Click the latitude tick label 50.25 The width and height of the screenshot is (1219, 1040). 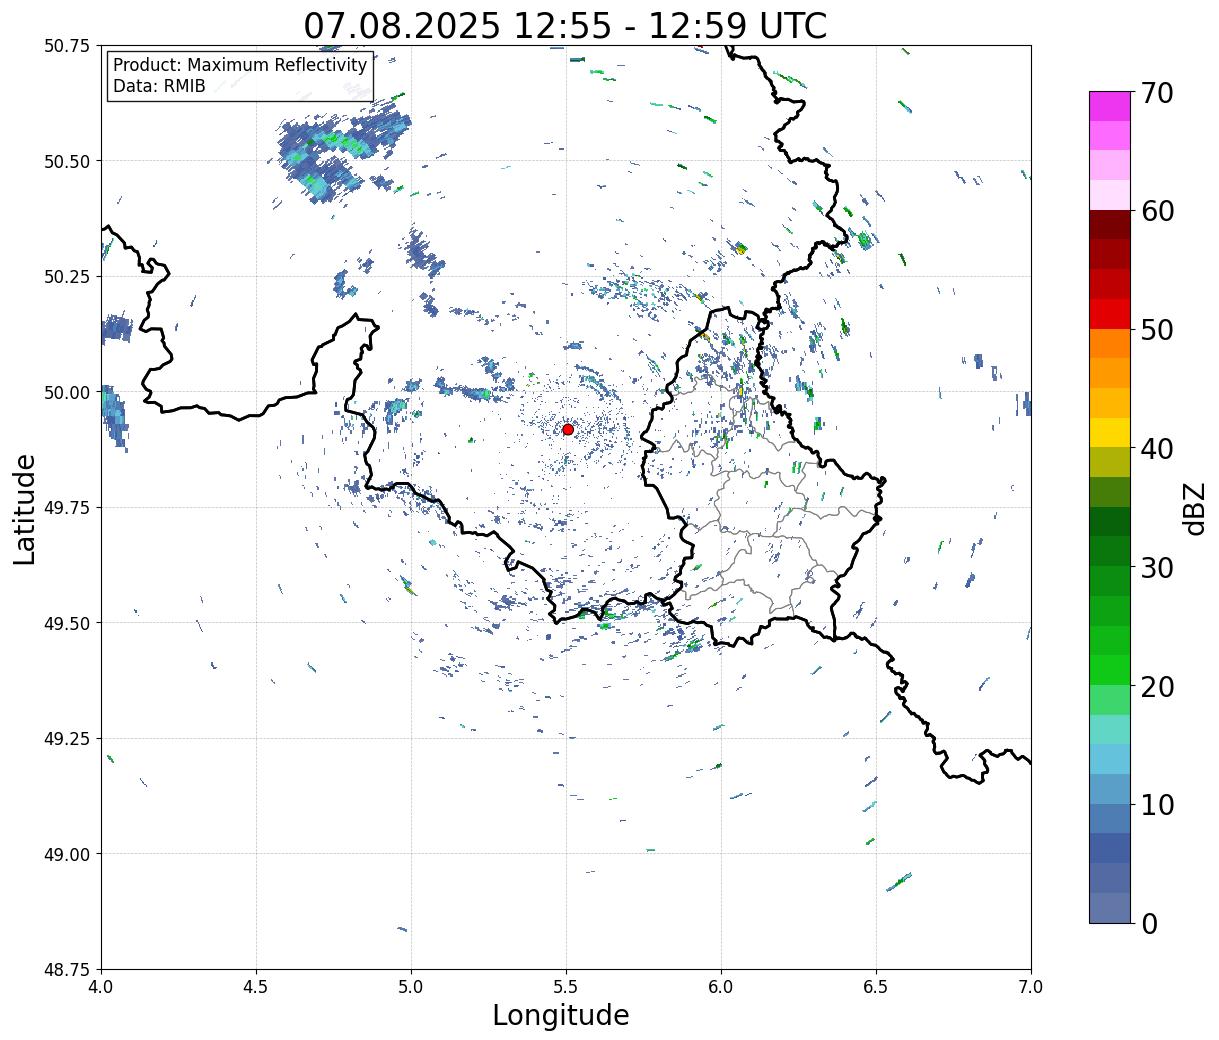(67, 277)
